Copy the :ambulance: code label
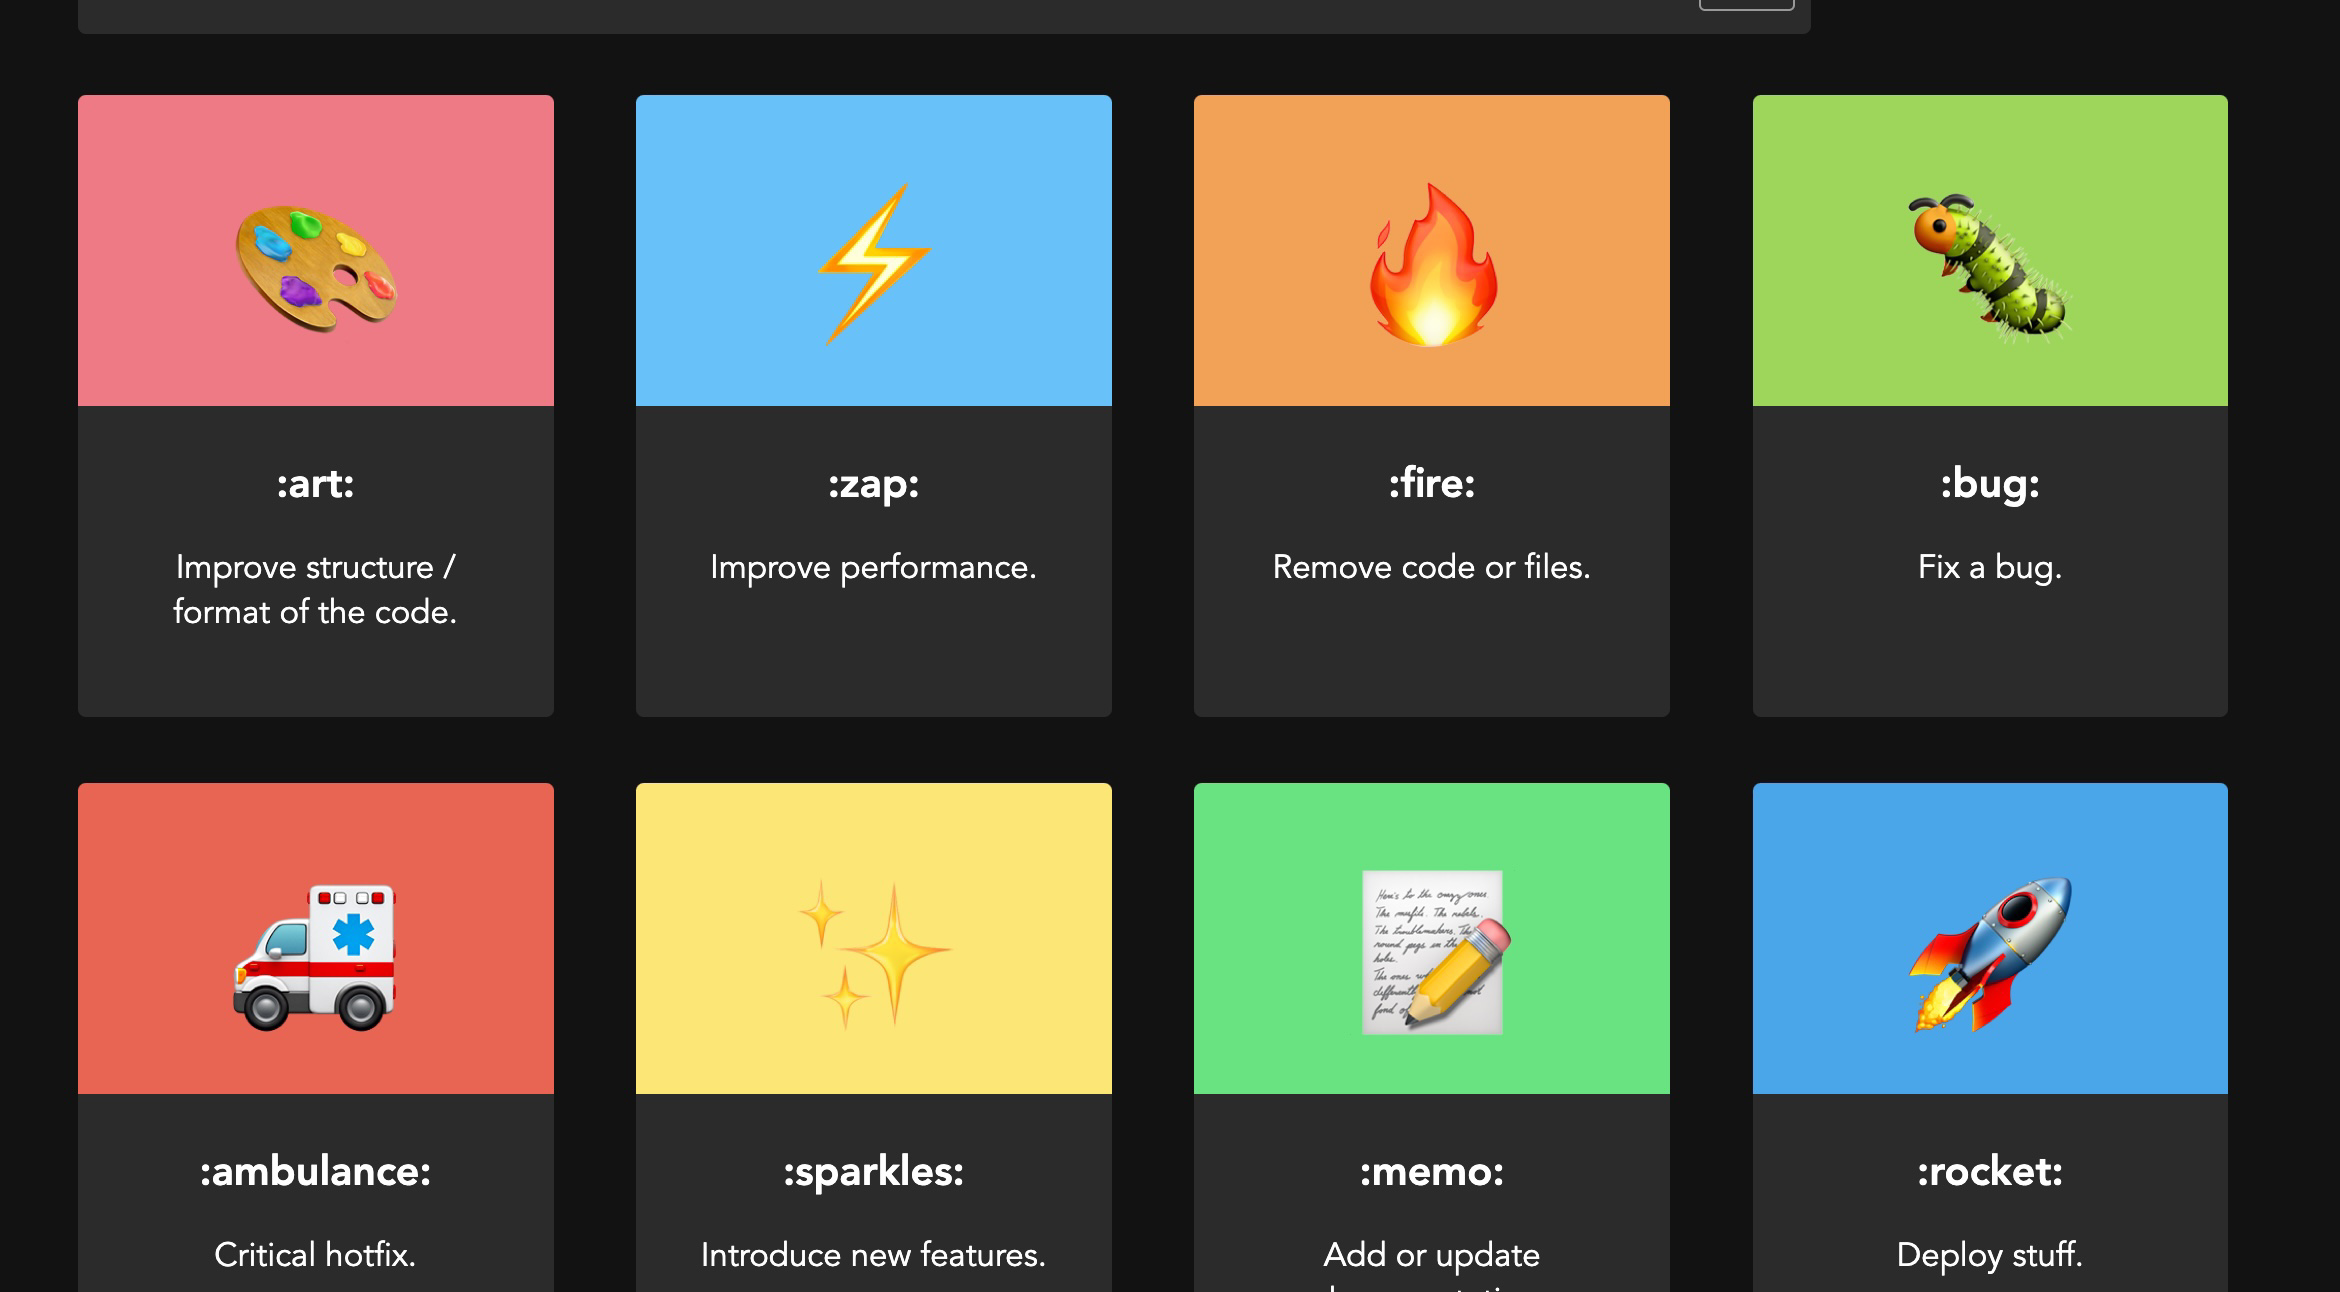Screen dimensions: 2340x1292 [316, 1172]
